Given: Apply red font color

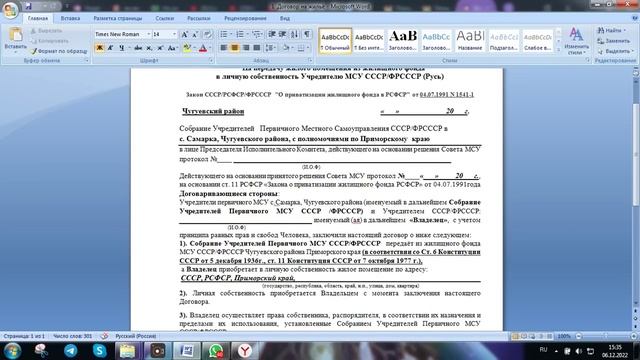Looking at the screenshot, I should 203,48.
